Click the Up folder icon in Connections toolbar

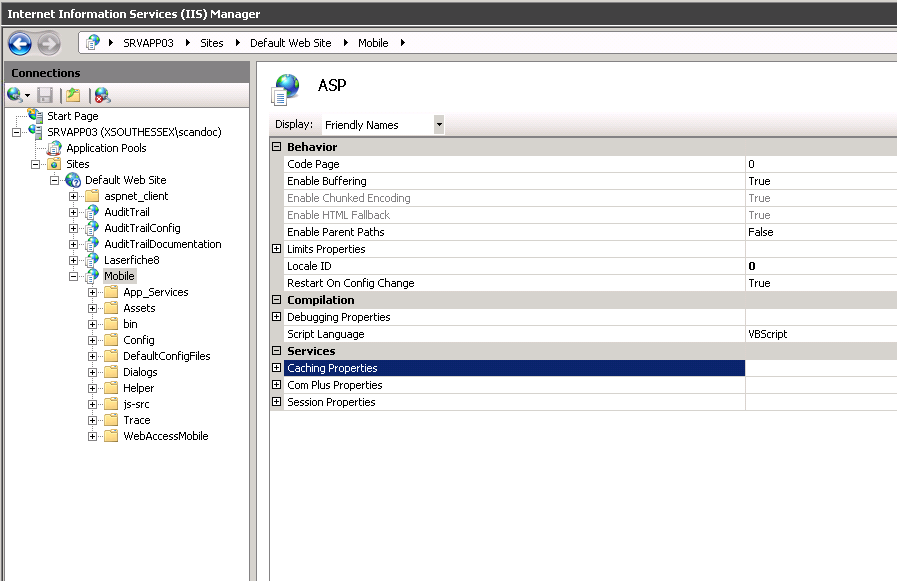point(73,95)
